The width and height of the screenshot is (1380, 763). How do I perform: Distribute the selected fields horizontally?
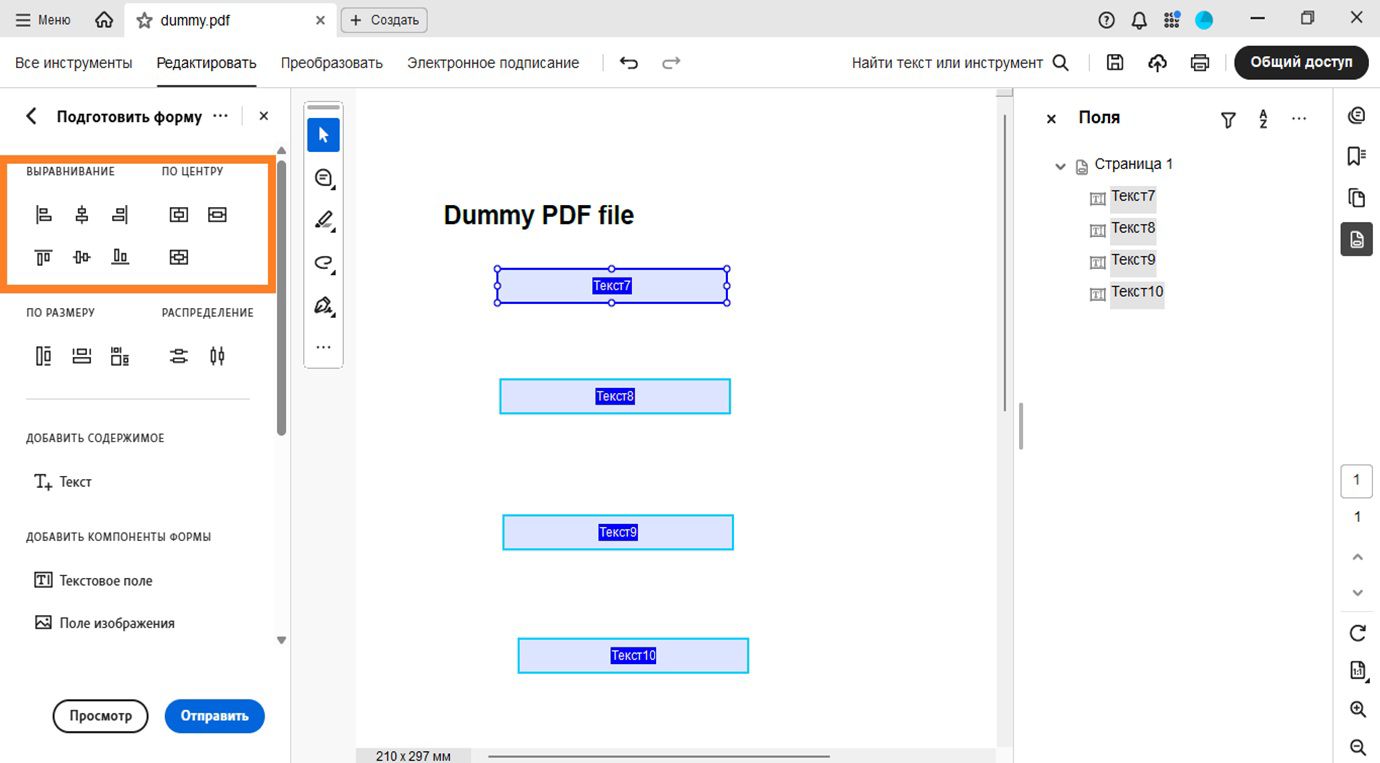click(217, 356)
